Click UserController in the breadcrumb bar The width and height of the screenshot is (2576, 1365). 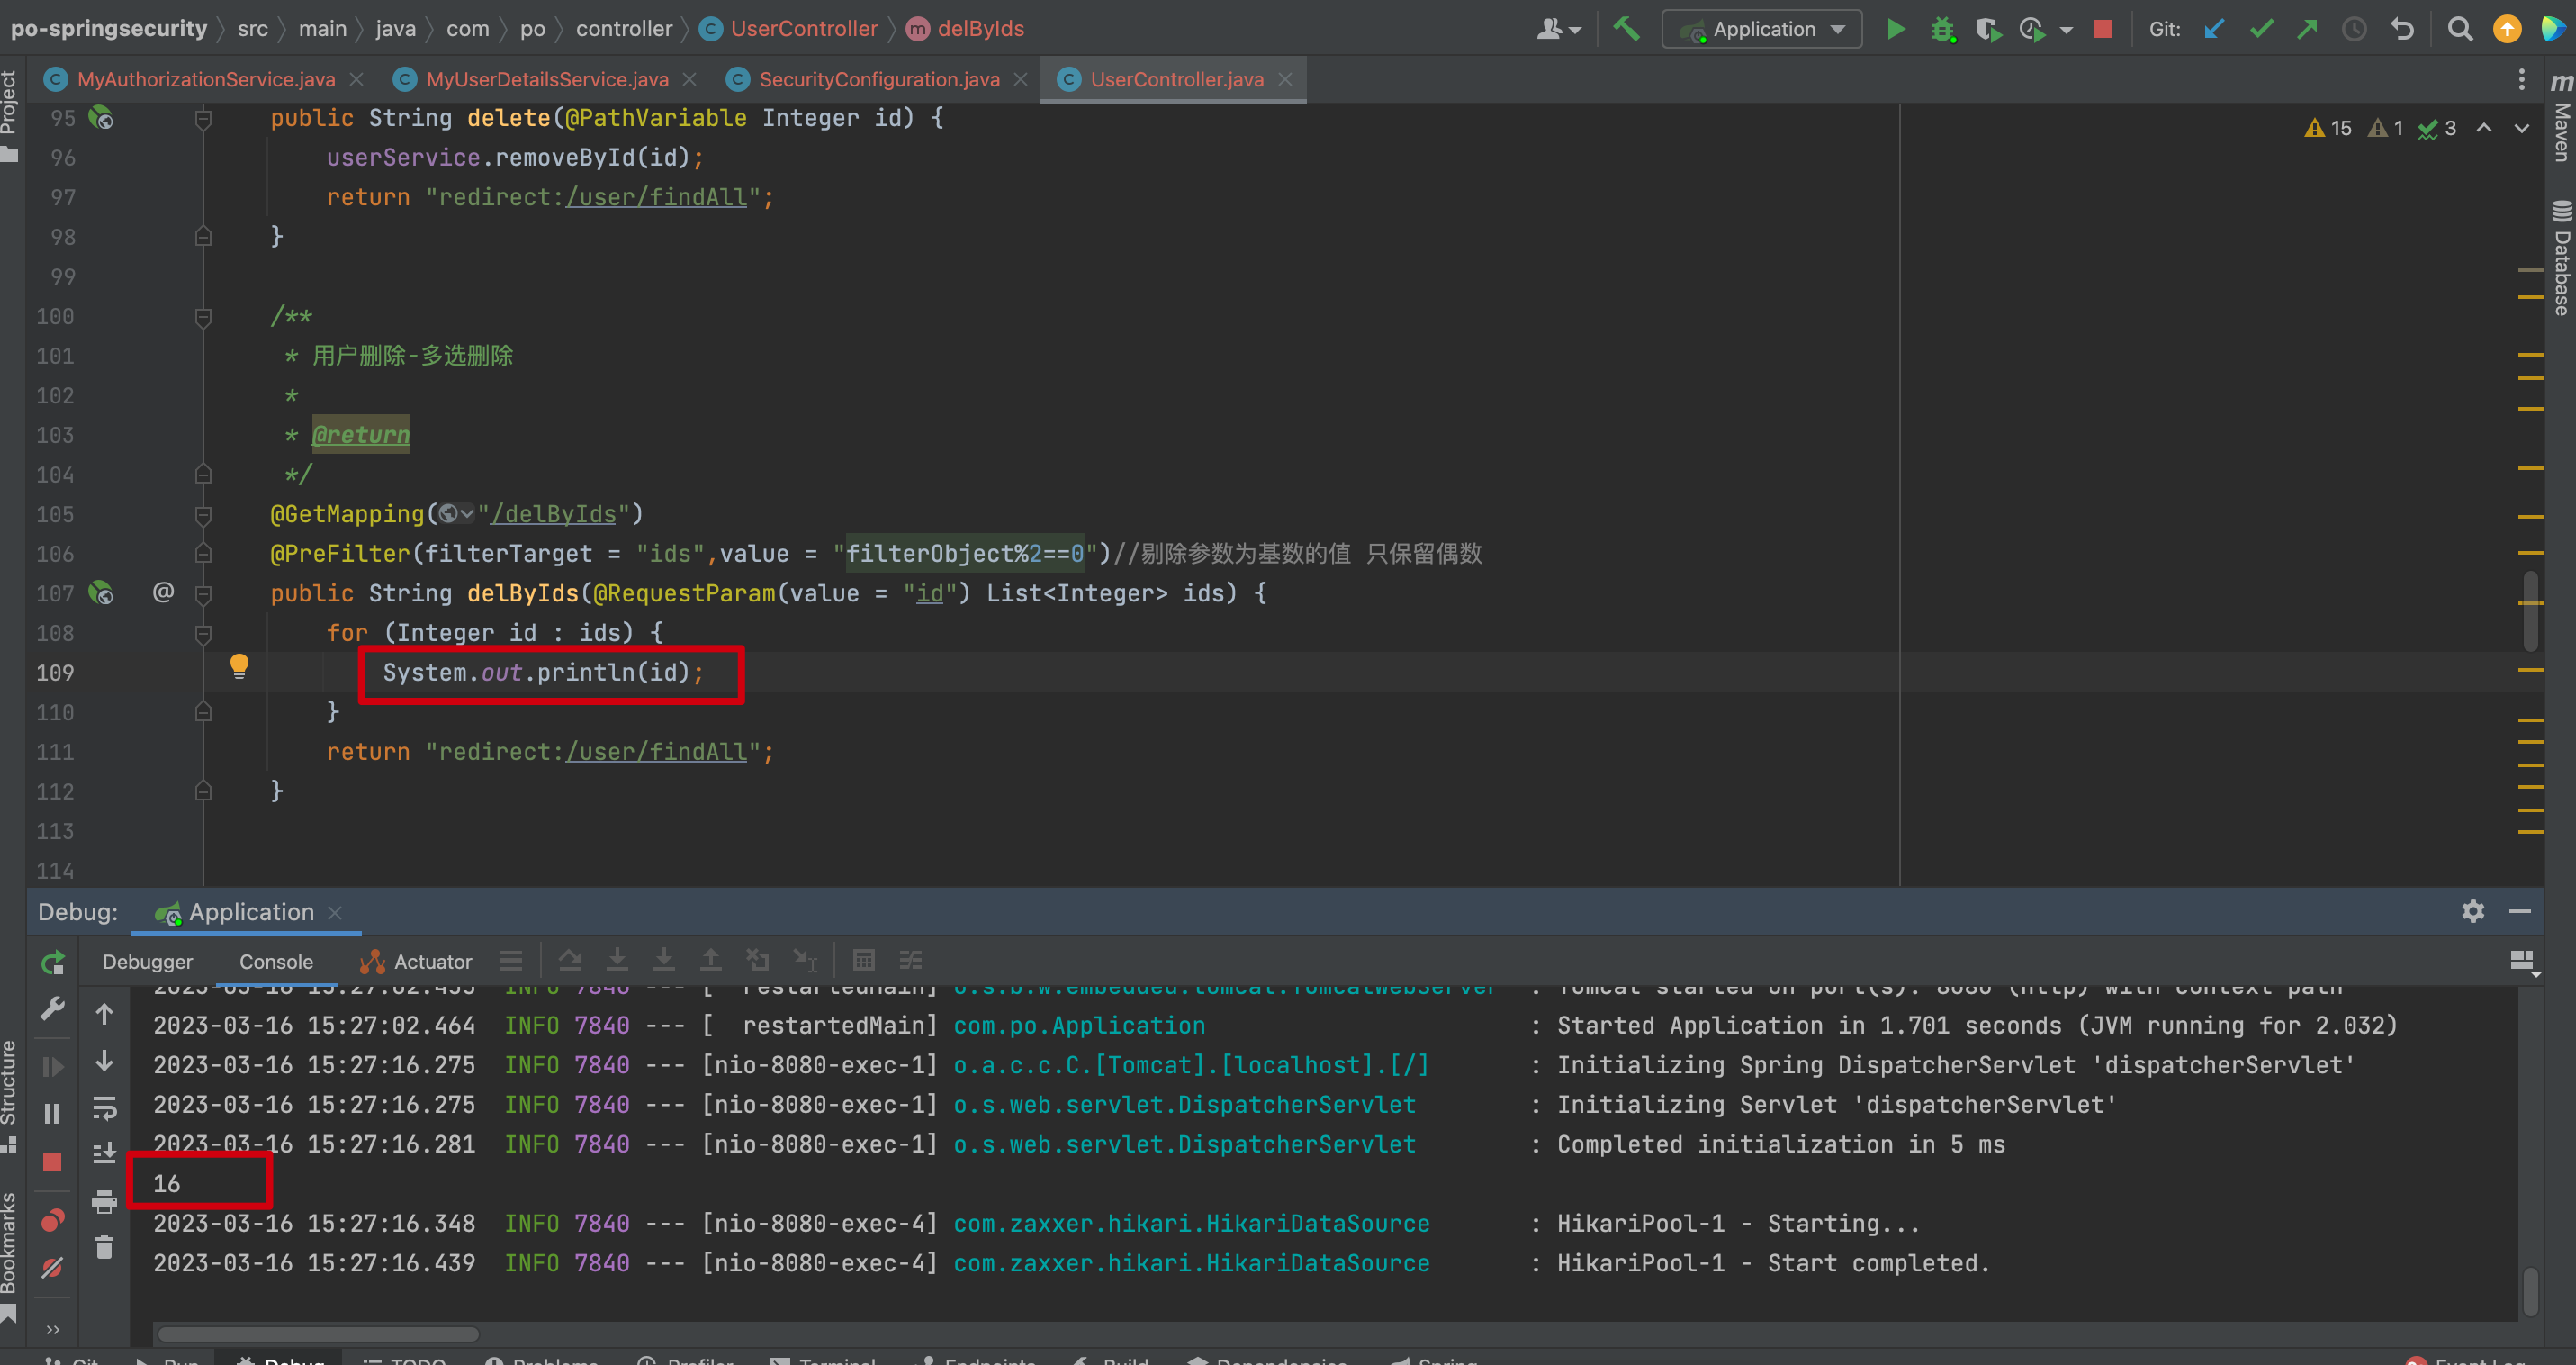(803, 29)
